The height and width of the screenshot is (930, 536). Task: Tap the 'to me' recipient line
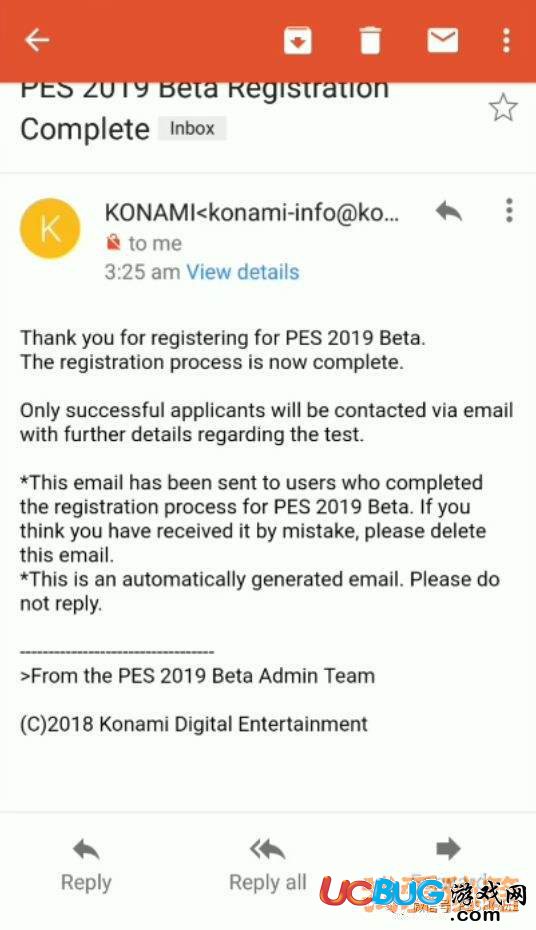click(155, 243)
